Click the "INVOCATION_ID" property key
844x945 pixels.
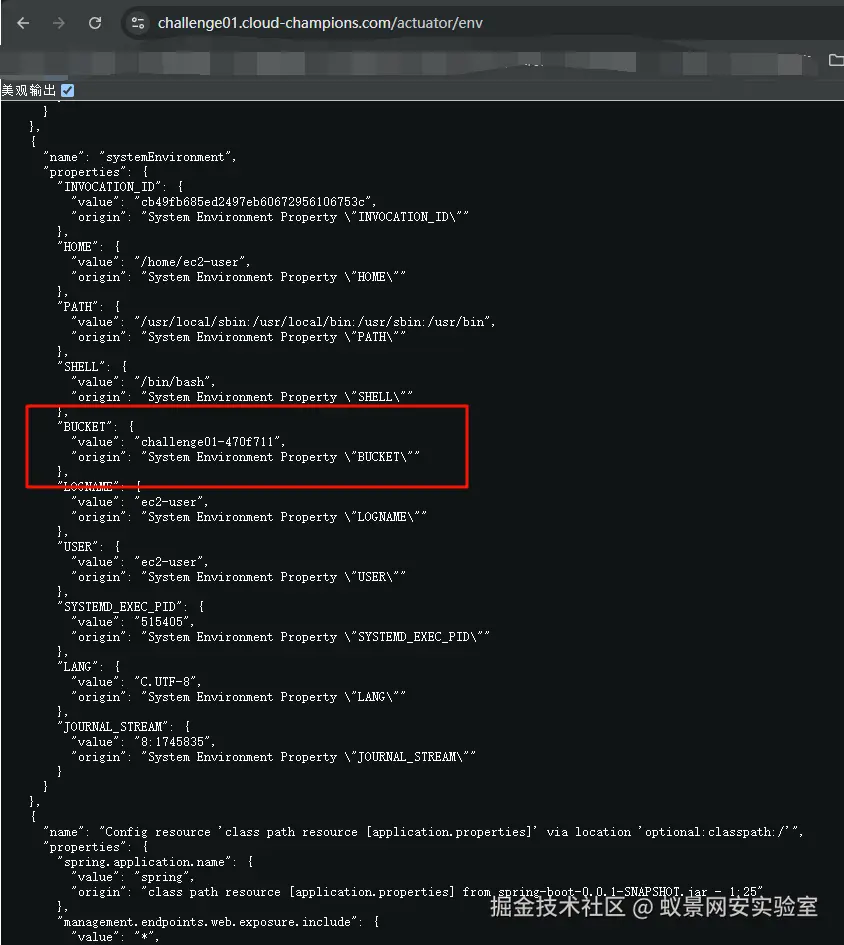(112, 187)
